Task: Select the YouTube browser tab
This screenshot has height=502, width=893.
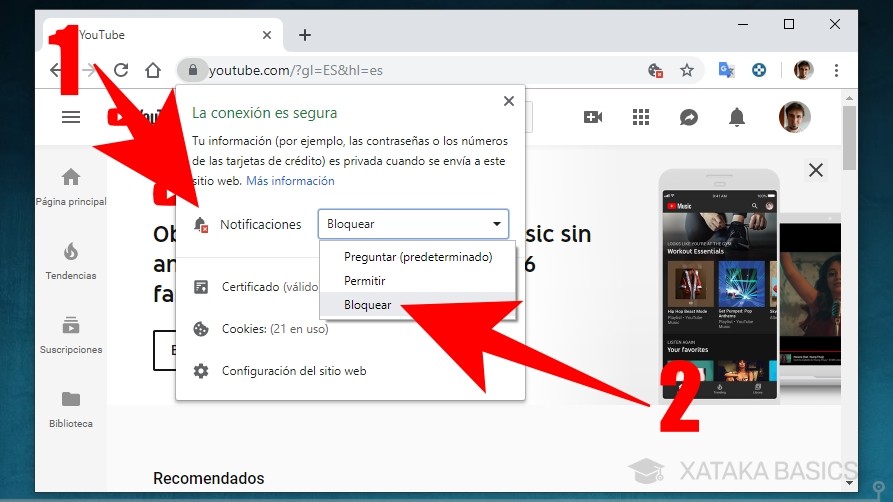Action: [164, 34]
